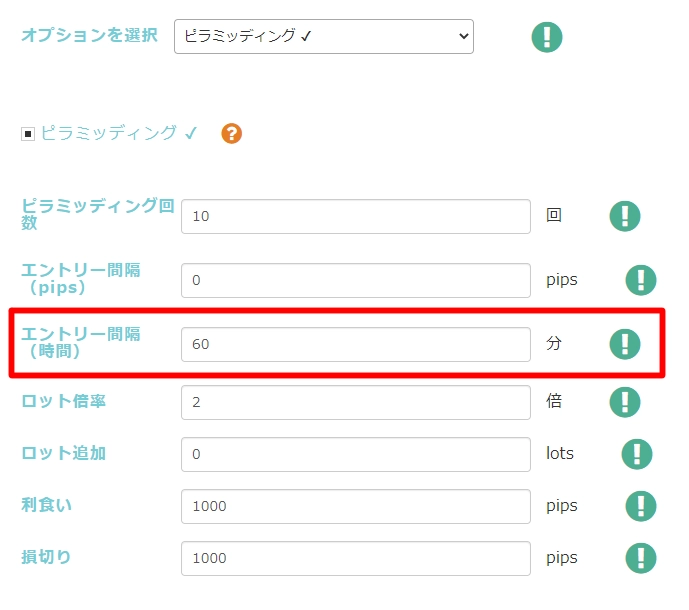Click the 利食い input field
The width and height of the screenshot is (689, 610).
pyautogui.click(x=355, y=506)
